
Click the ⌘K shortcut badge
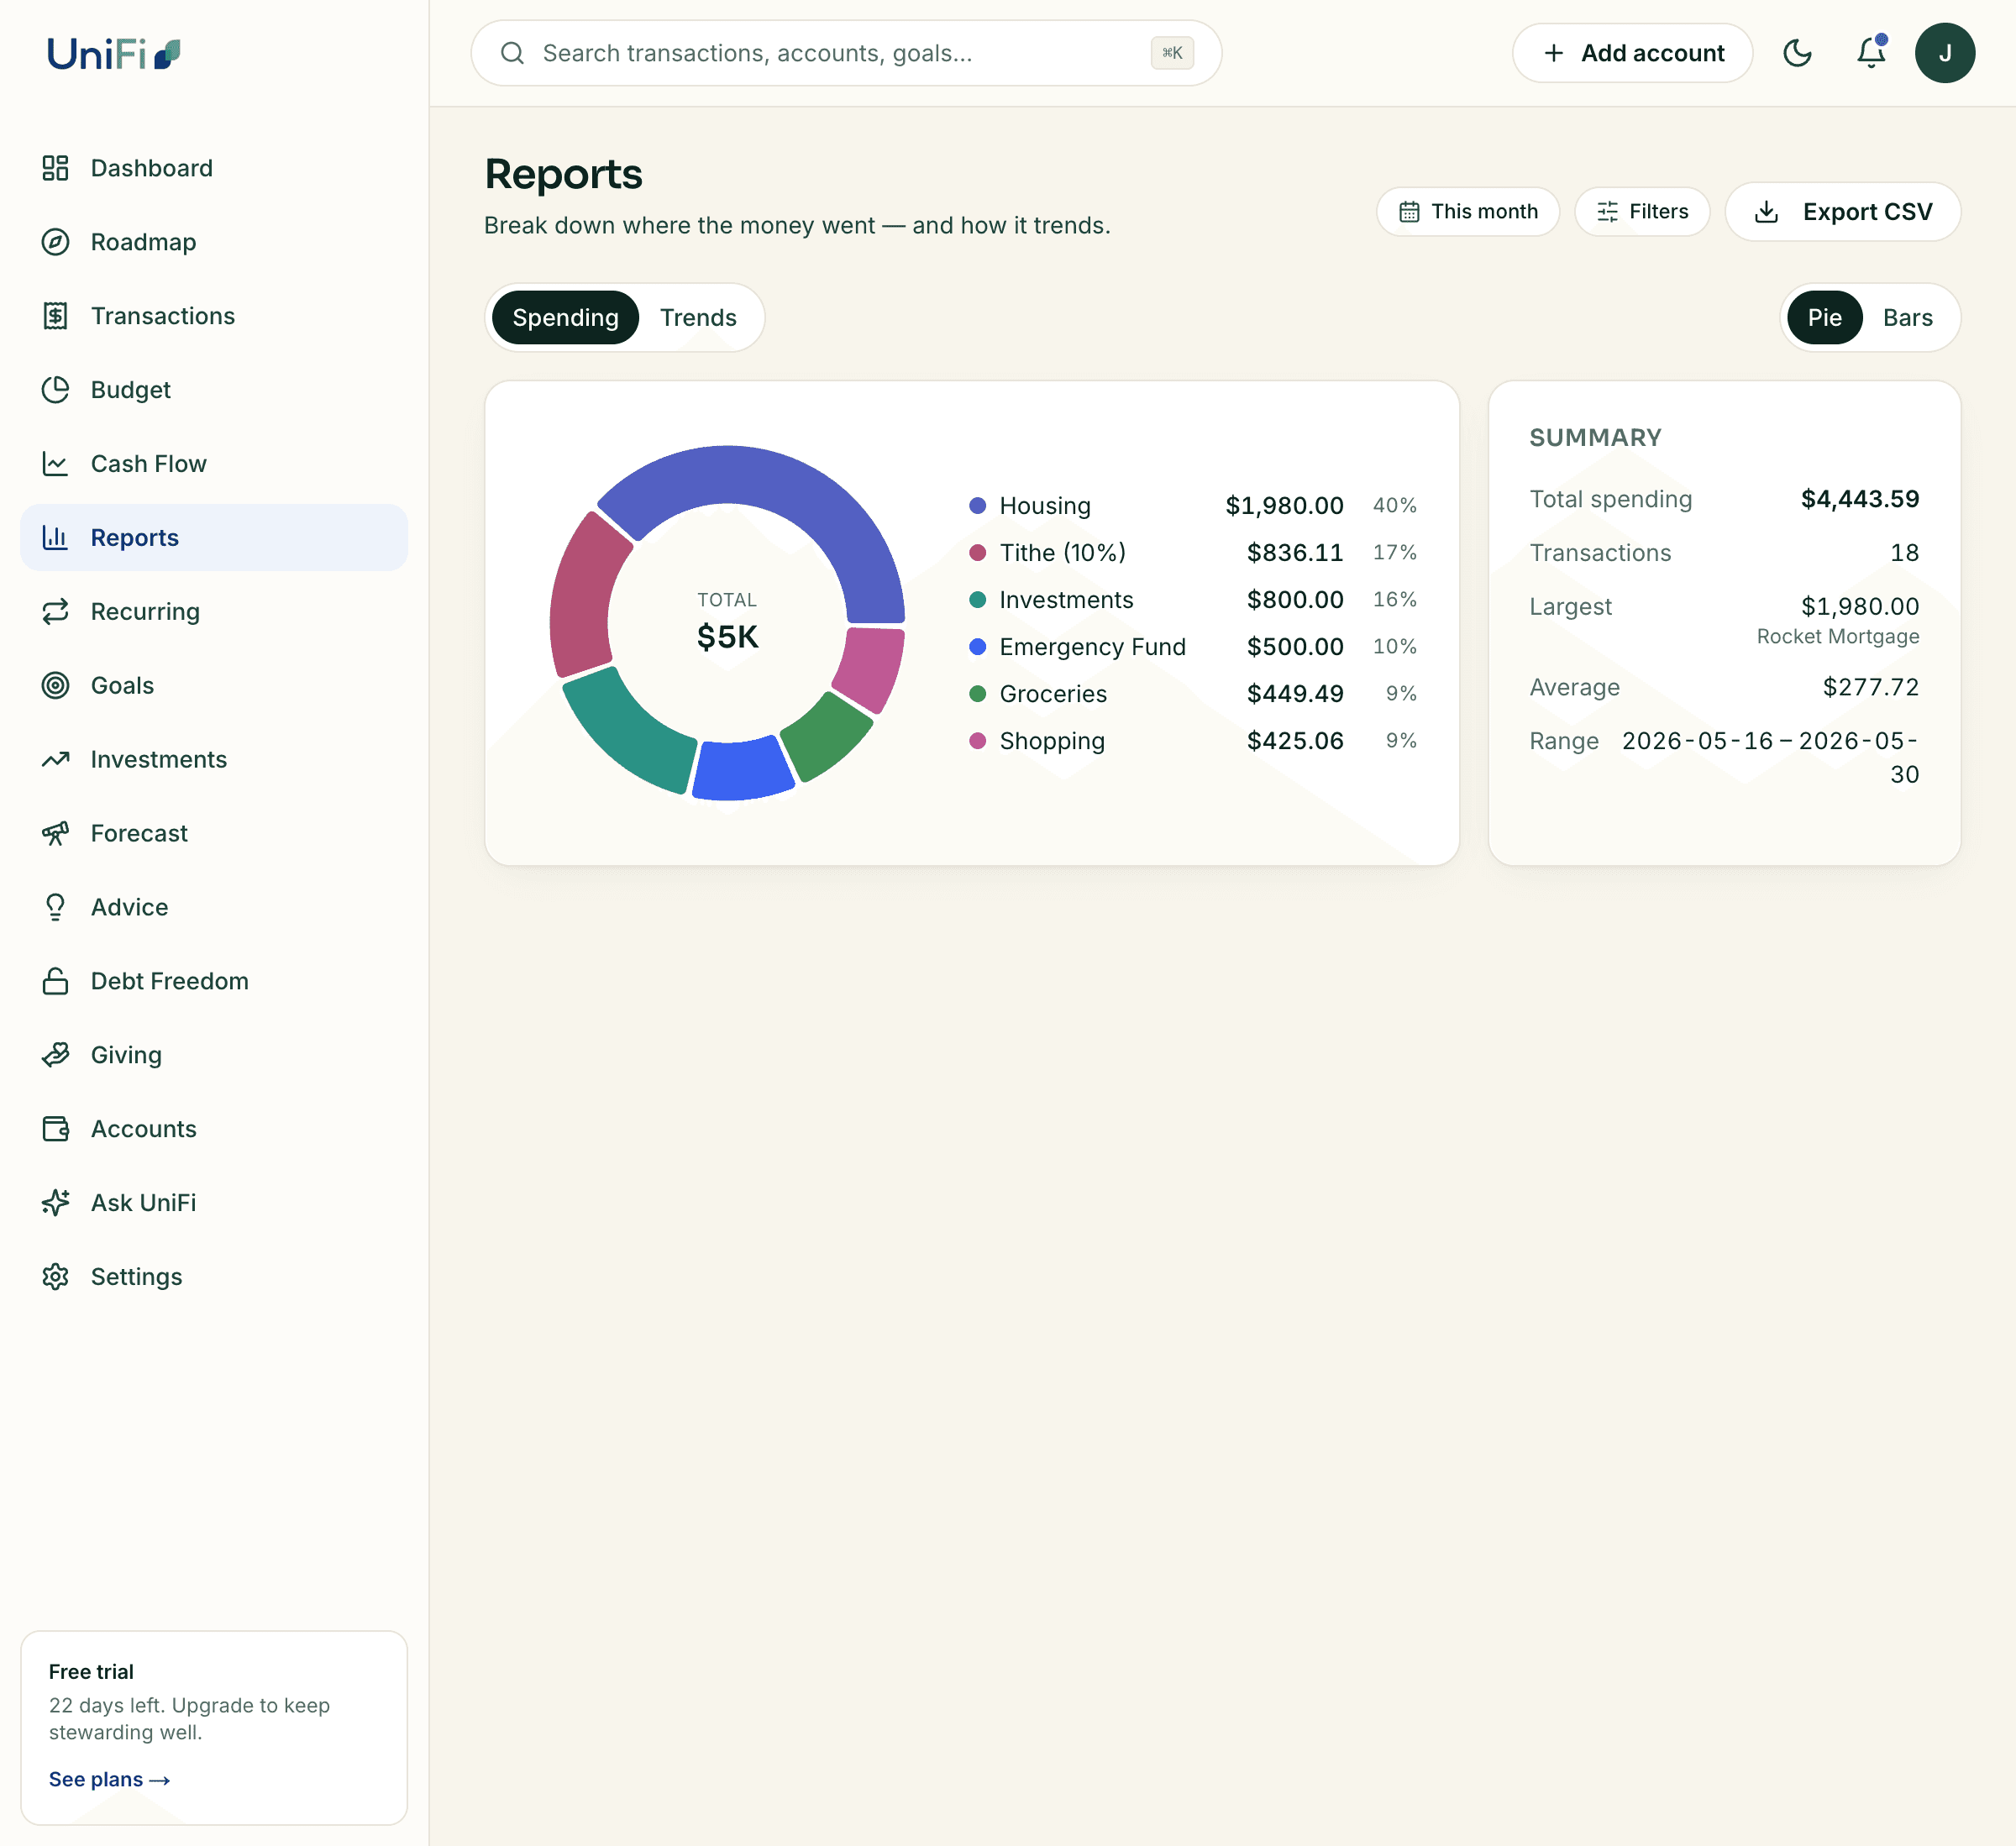1172,53
